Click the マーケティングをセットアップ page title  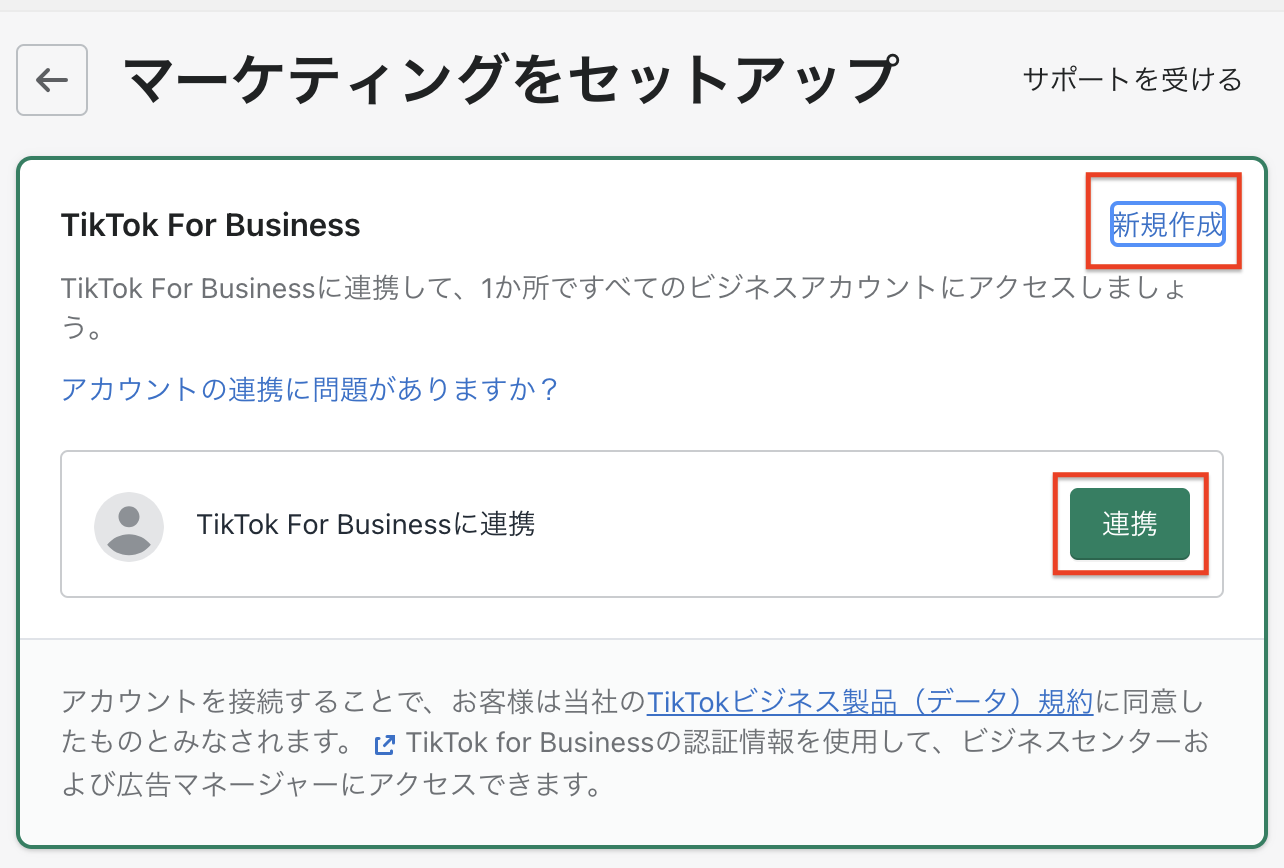click(x=509, y=80)
